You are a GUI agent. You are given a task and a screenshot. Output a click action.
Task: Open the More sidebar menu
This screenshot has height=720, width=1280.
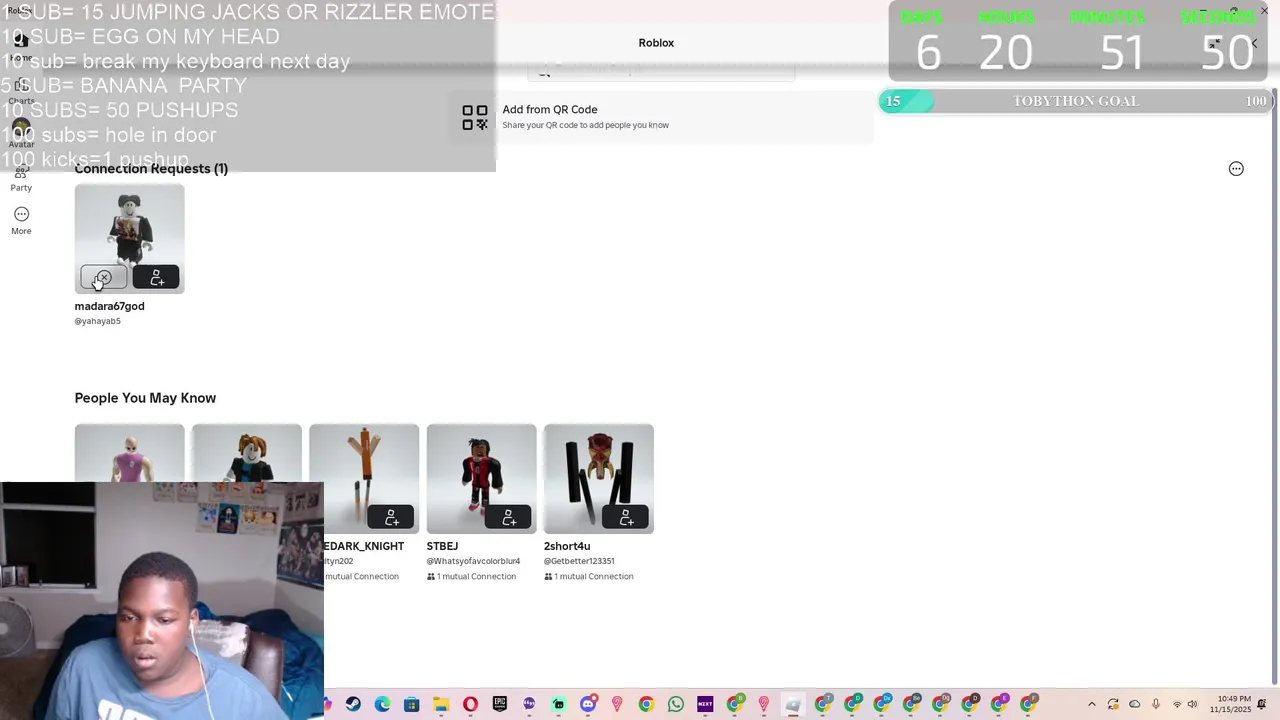(x=21, y=221)
